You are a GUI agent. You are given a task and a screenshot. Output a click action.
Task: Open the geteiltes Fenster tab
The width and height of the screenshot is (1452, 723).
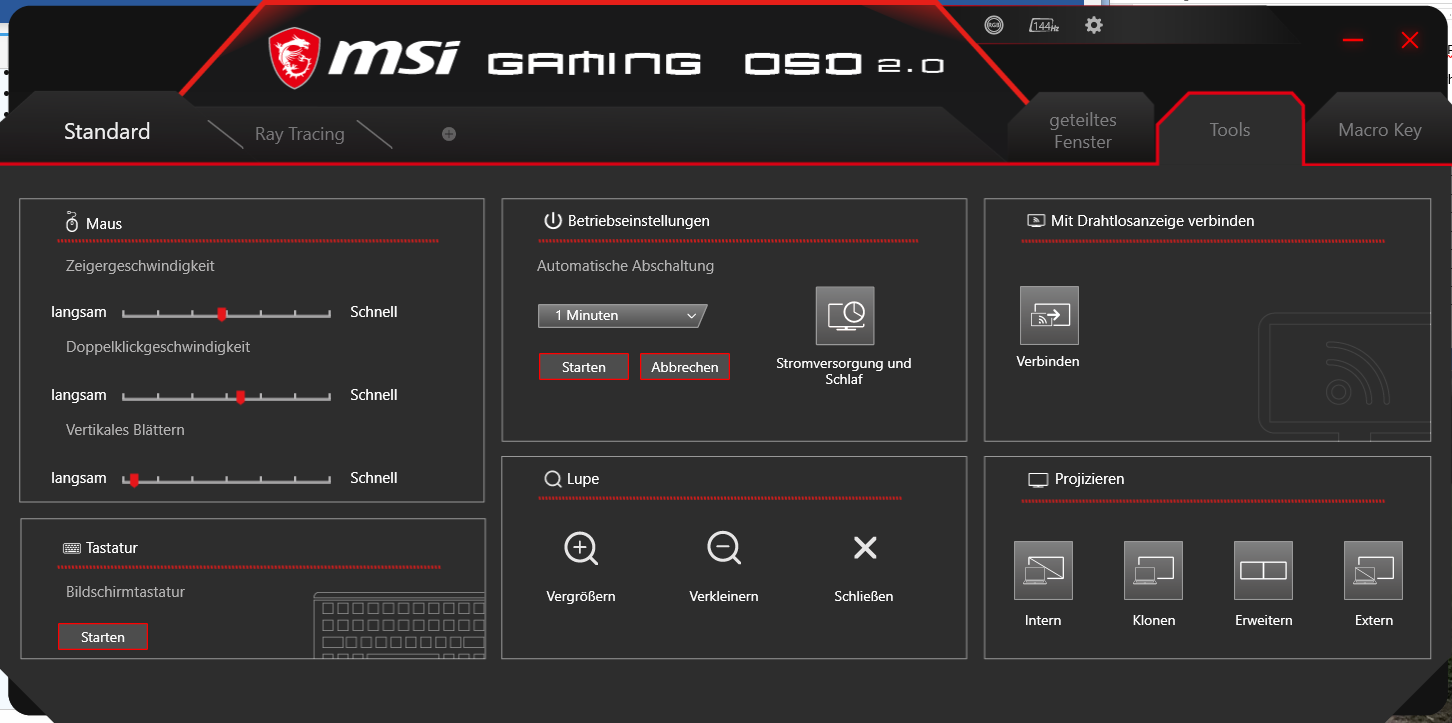(1083, 131)
